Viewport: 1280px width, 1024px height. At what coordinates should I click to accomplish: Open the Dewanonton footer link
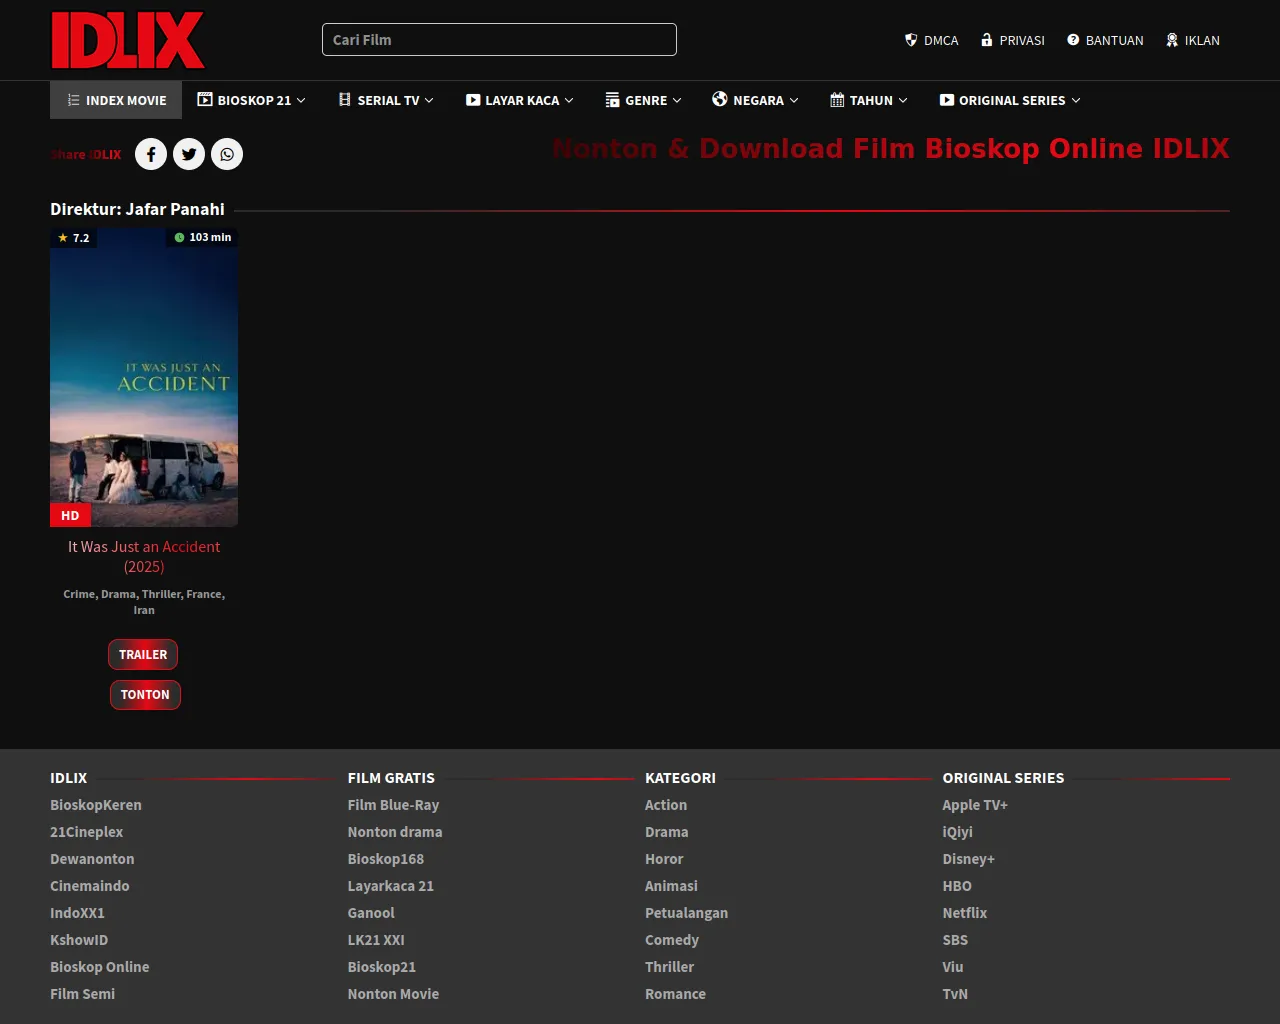pyautogui.click(x=92, y=859)
